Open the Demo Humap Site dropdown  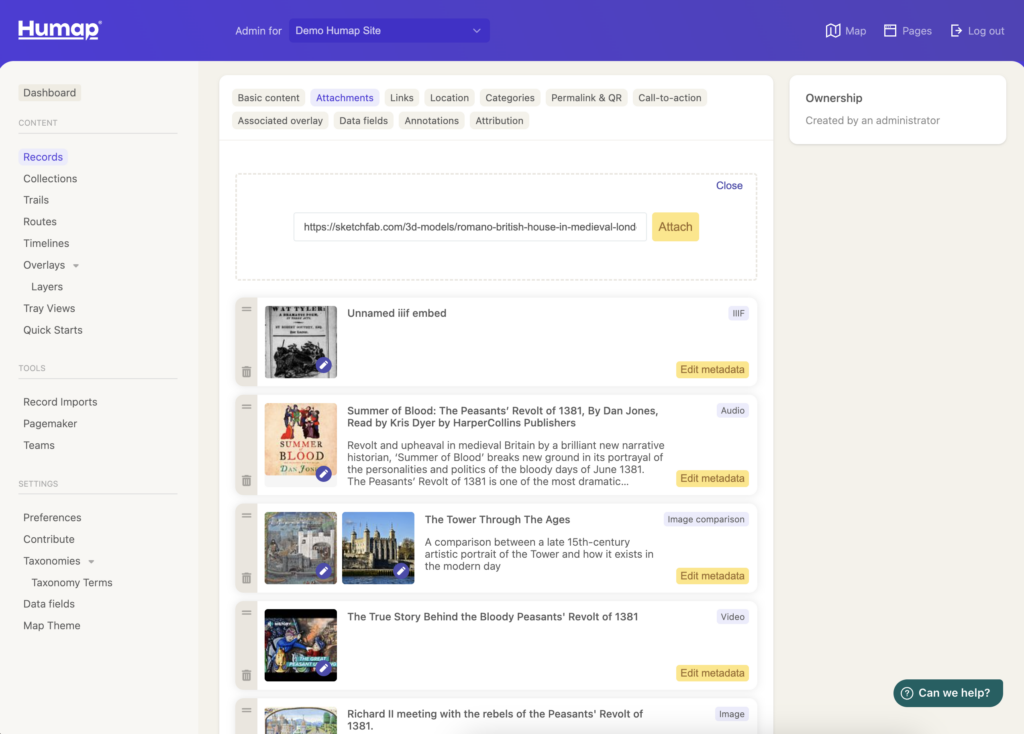(x=389, y=31)
